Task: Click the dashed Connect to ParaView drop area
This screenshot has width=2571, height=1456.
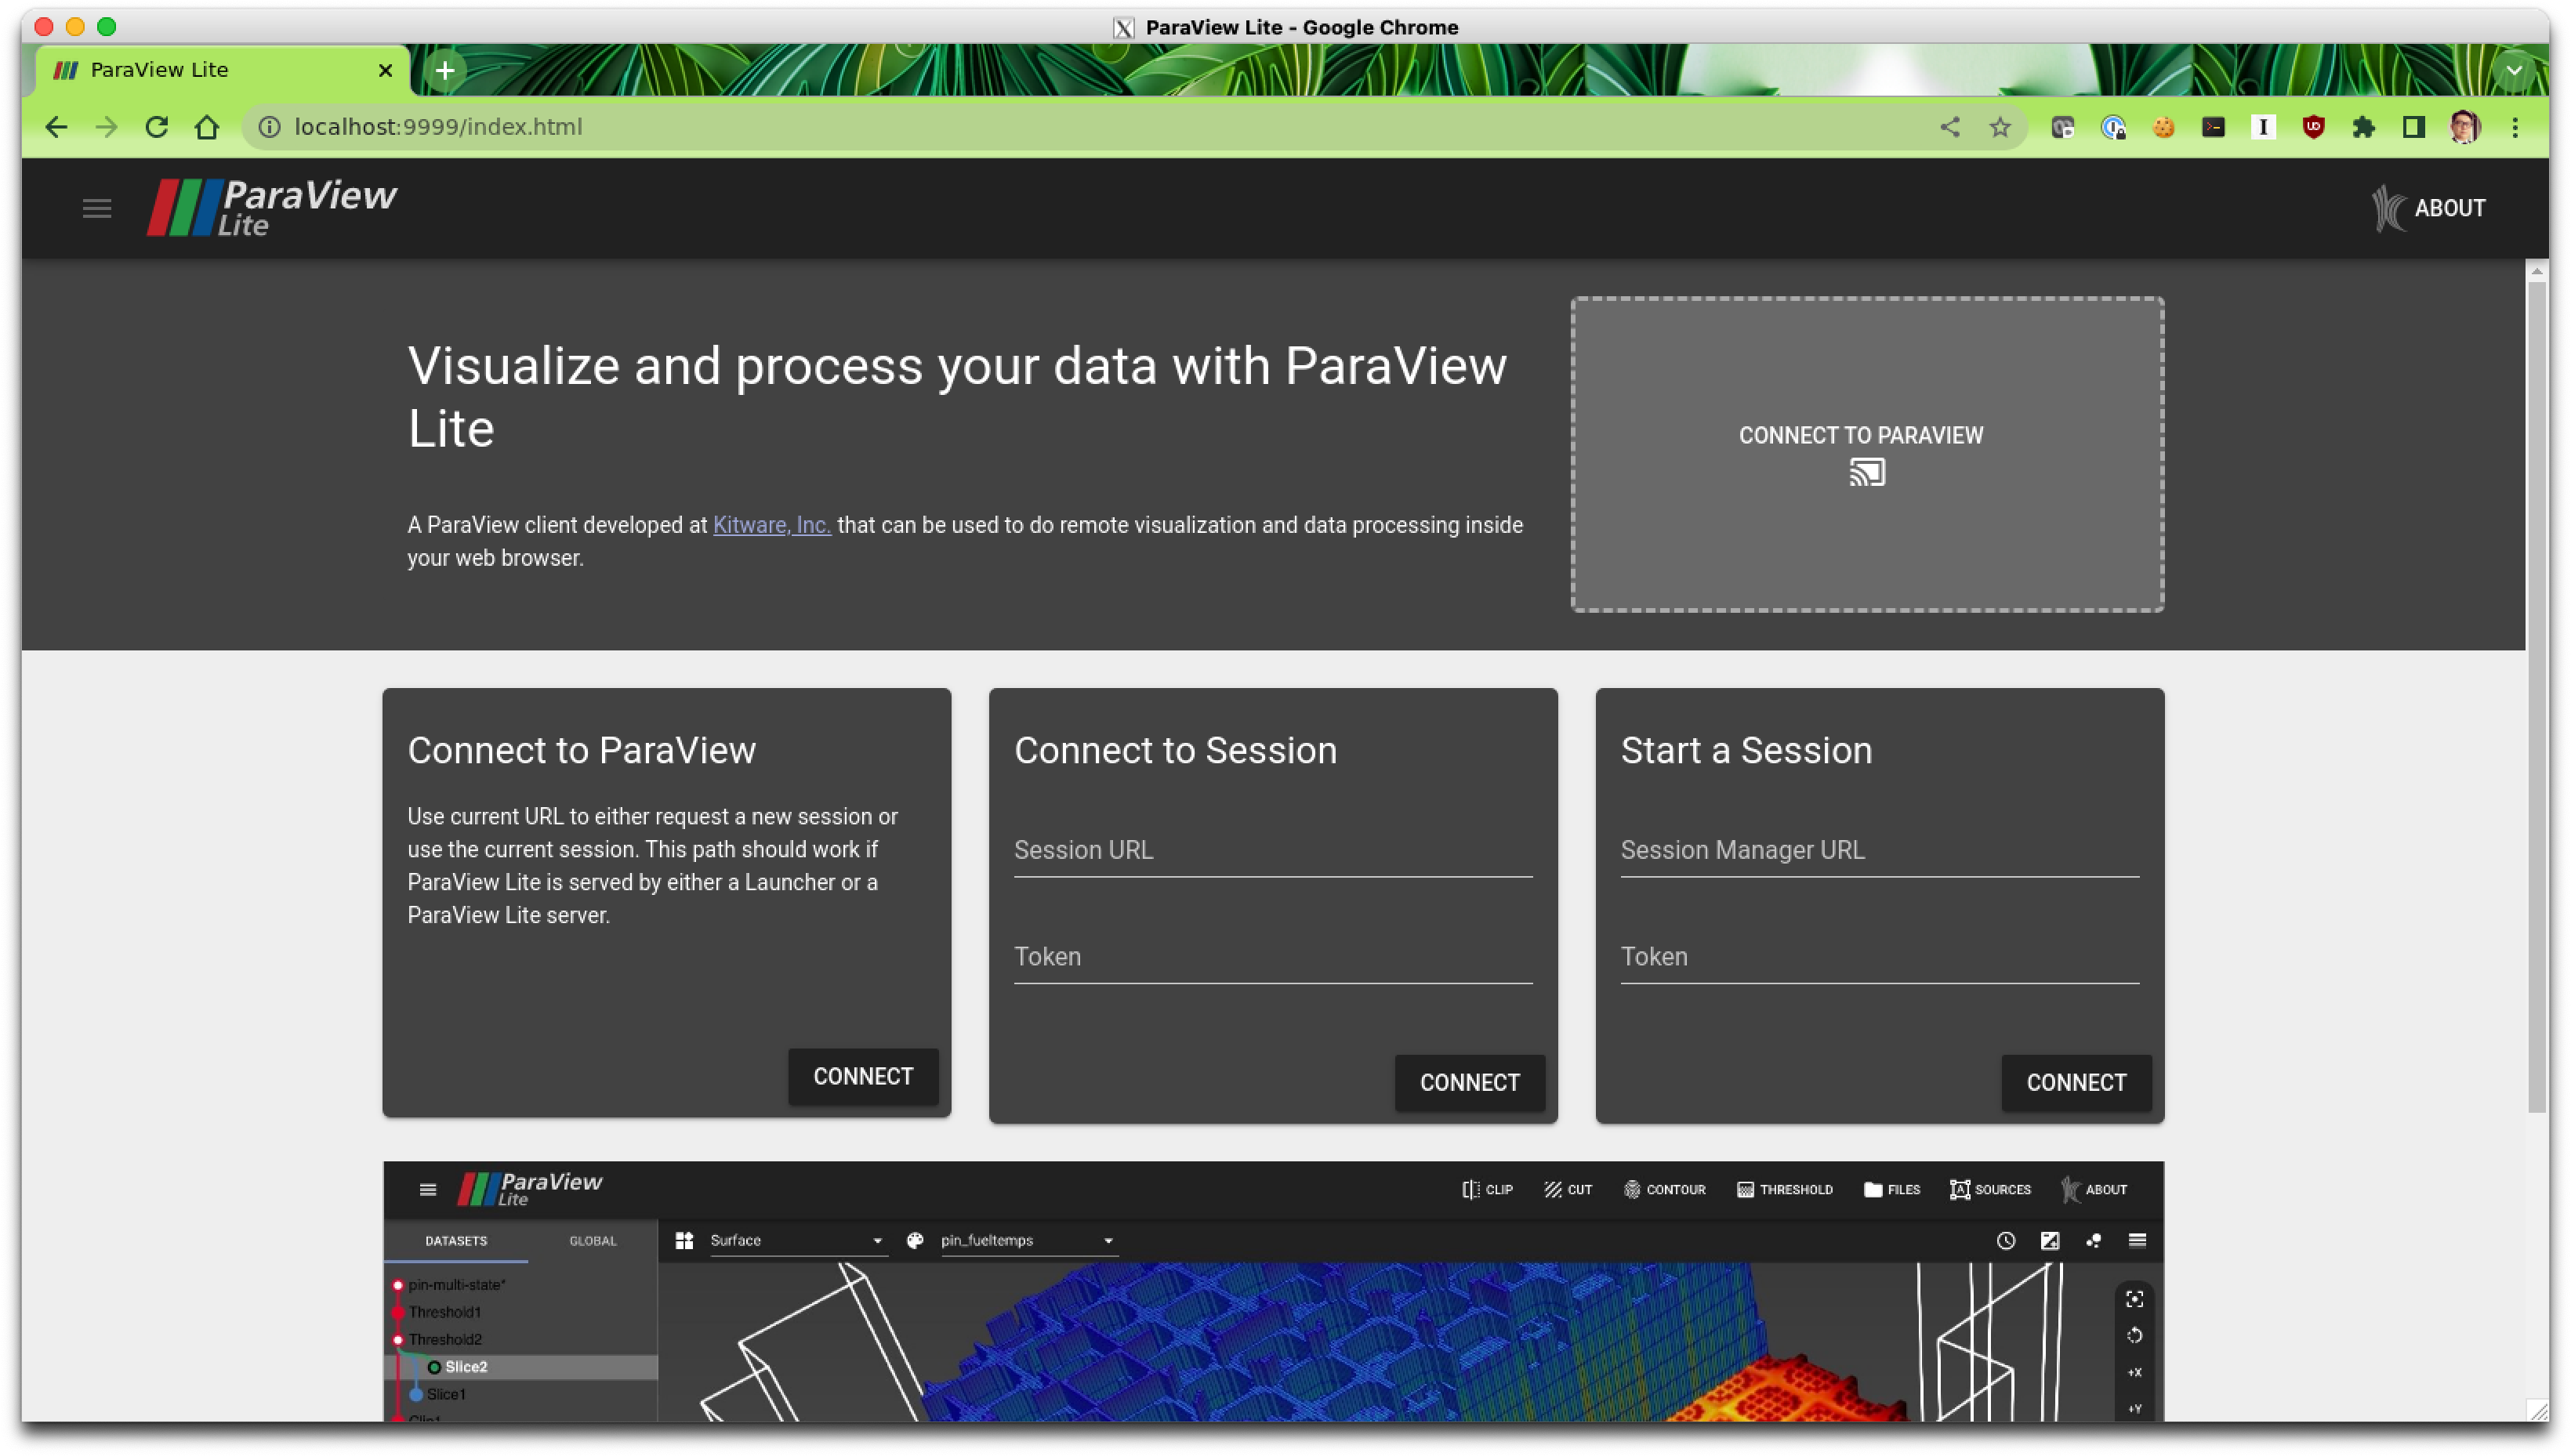Action: point(1866,454)
